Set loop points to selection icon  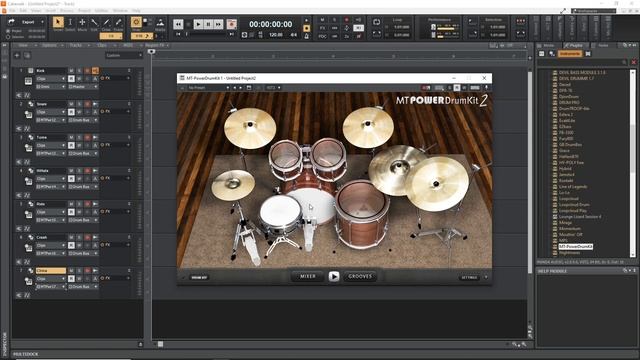pos(376,34)
